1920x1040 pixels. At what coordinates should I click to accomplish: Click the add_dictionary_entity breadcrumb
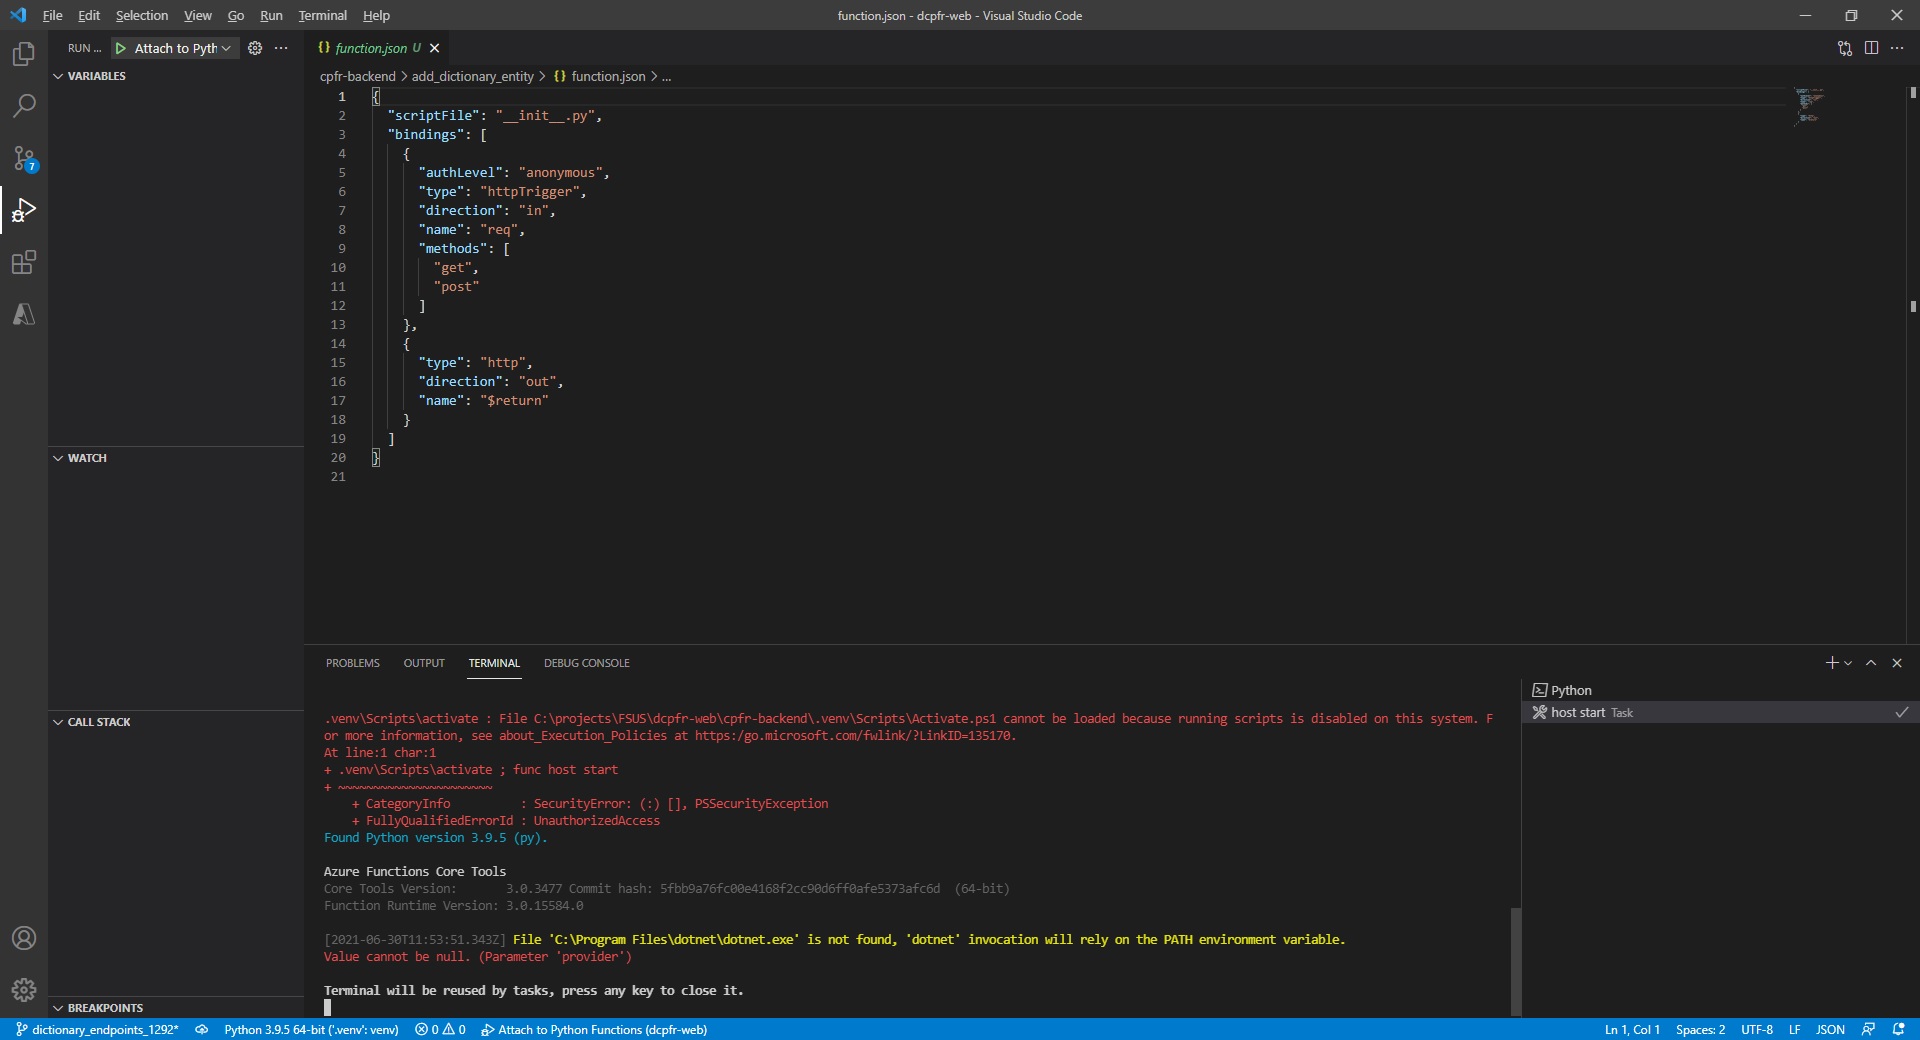click(473, 76)
